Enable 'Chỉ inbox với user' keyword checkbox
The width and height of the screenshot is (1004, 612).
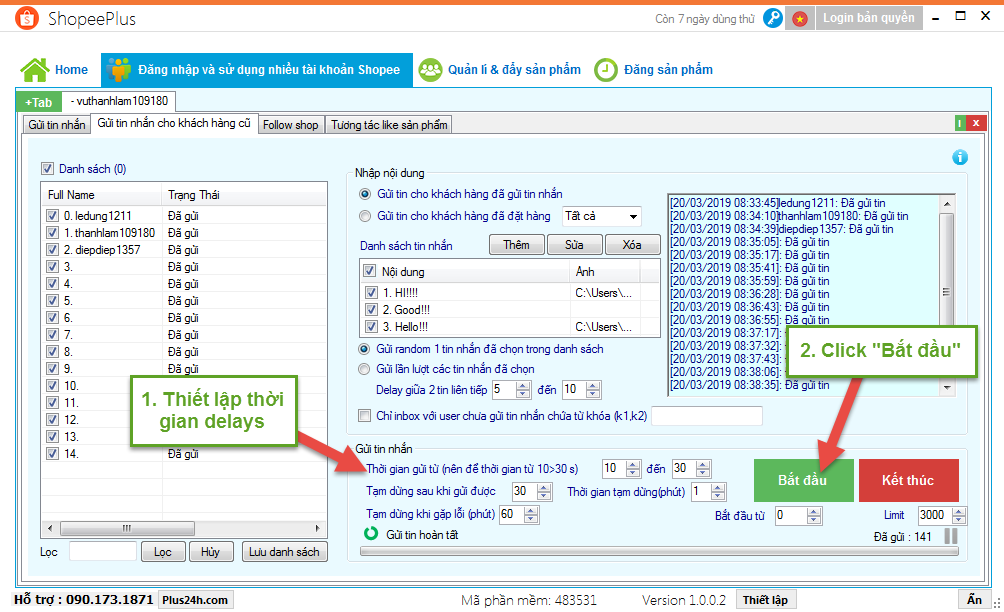(365, 415)
